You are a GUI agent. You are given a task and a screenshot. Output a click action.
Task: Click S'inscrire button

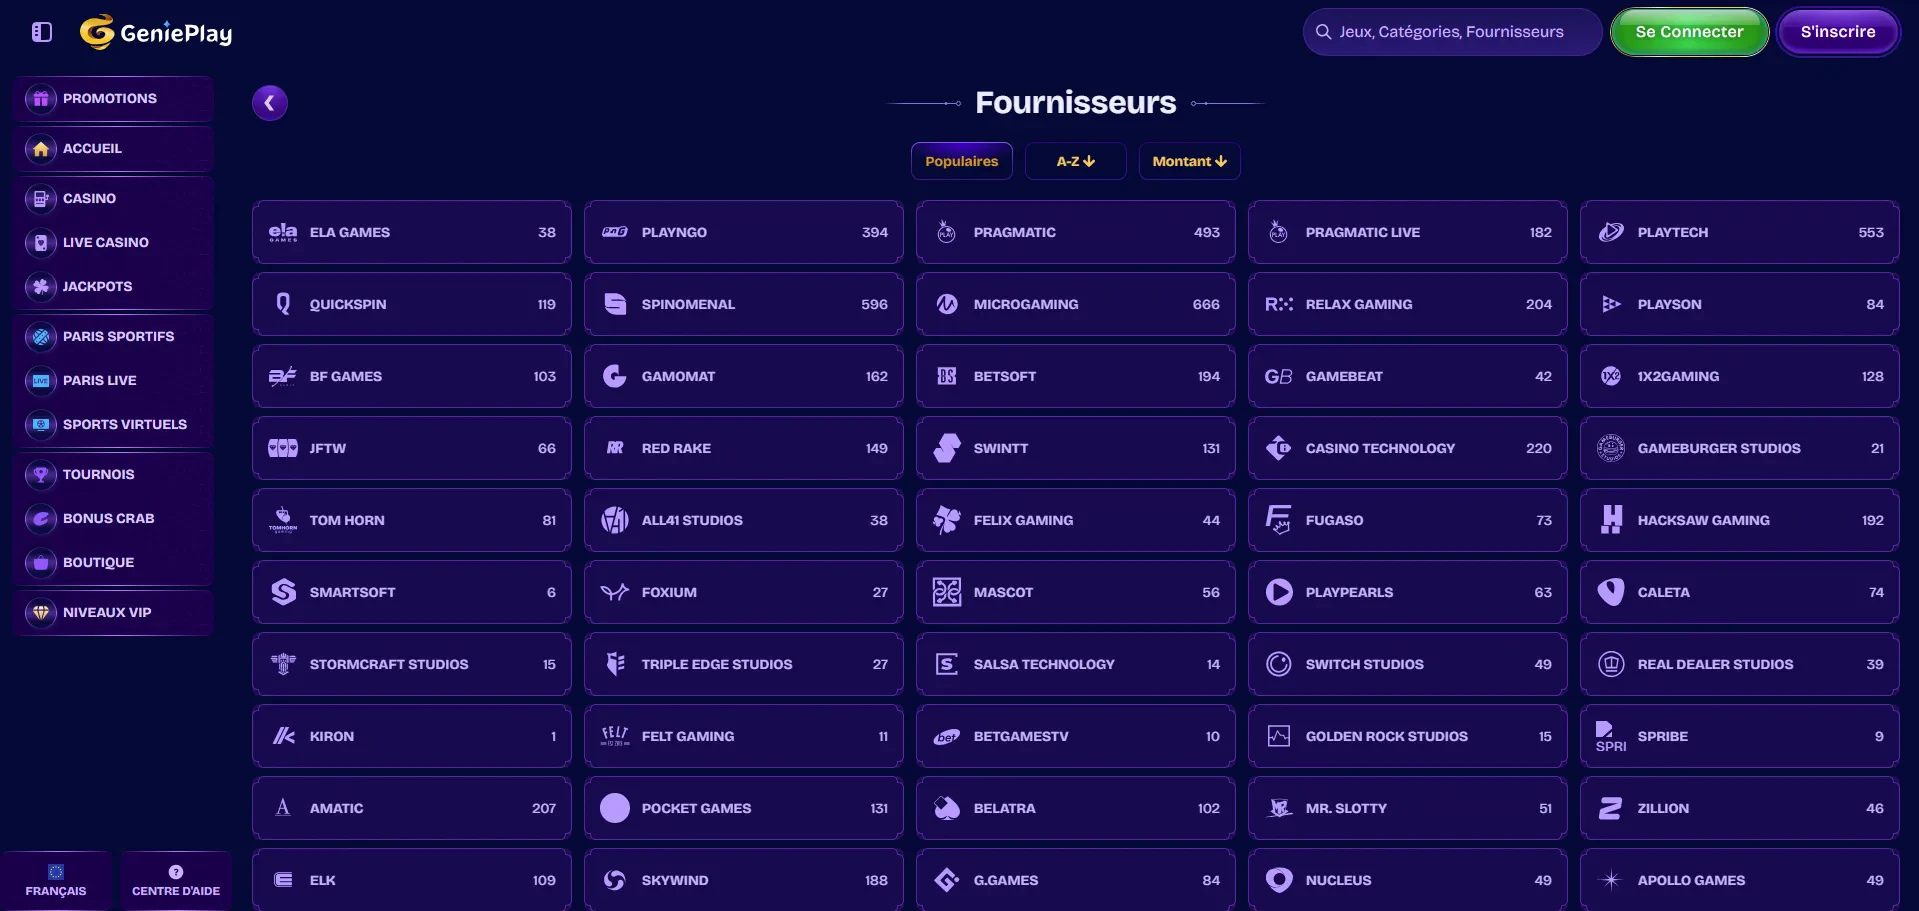[1838, 32]
